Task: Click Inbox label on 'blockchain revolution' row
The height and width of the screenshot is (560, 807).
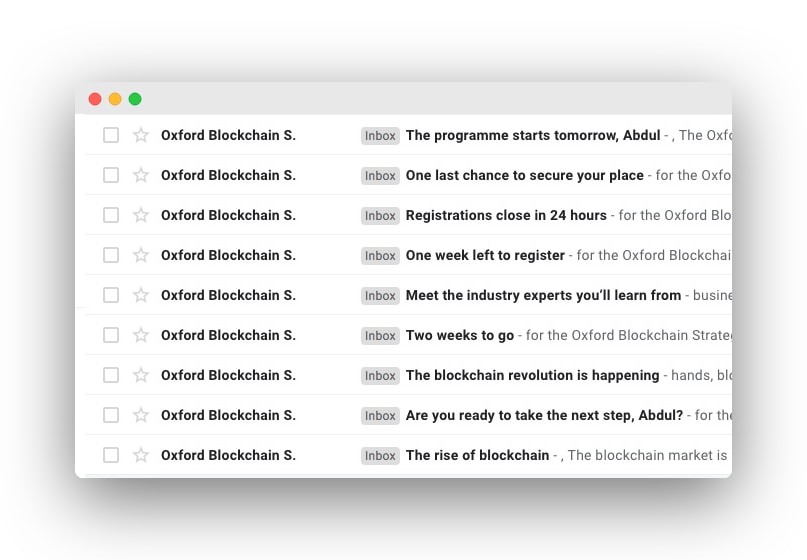Action: click(x=380, y=376)
